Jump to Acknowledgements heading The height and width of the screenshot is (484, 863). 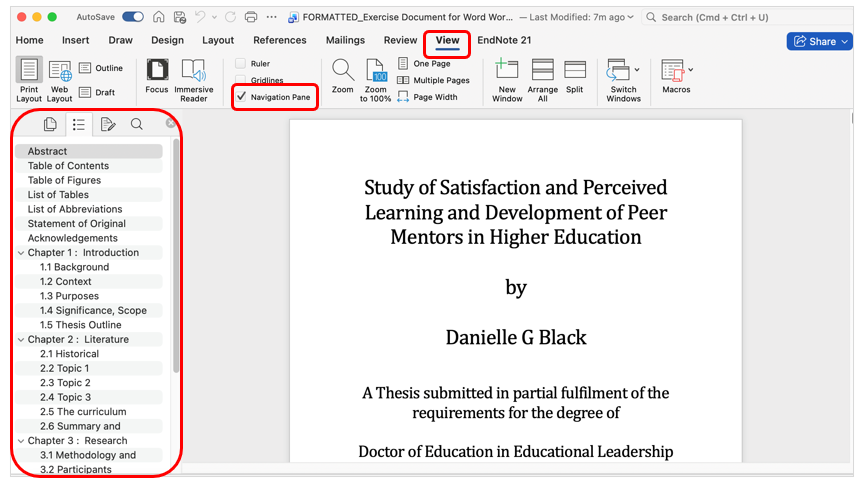89,238
